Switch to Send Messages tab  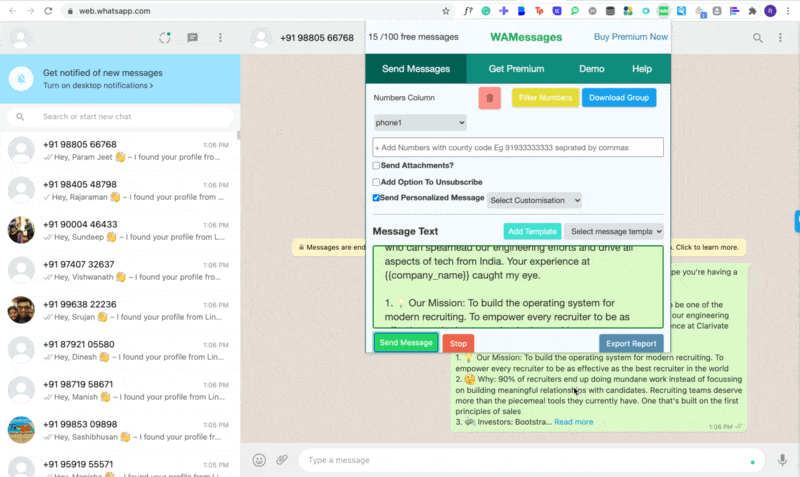tap(416, 69)
